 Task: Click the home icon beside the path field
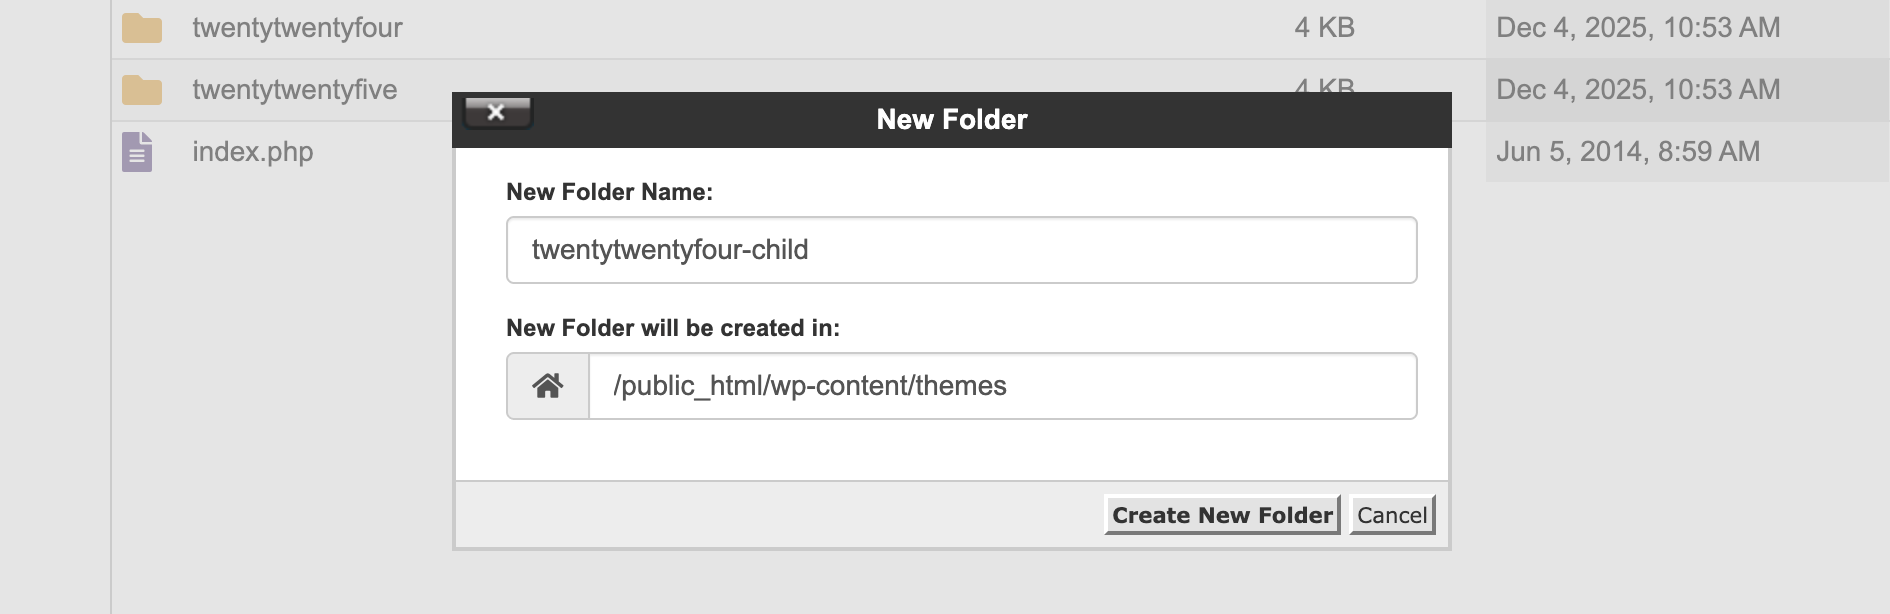548,385
